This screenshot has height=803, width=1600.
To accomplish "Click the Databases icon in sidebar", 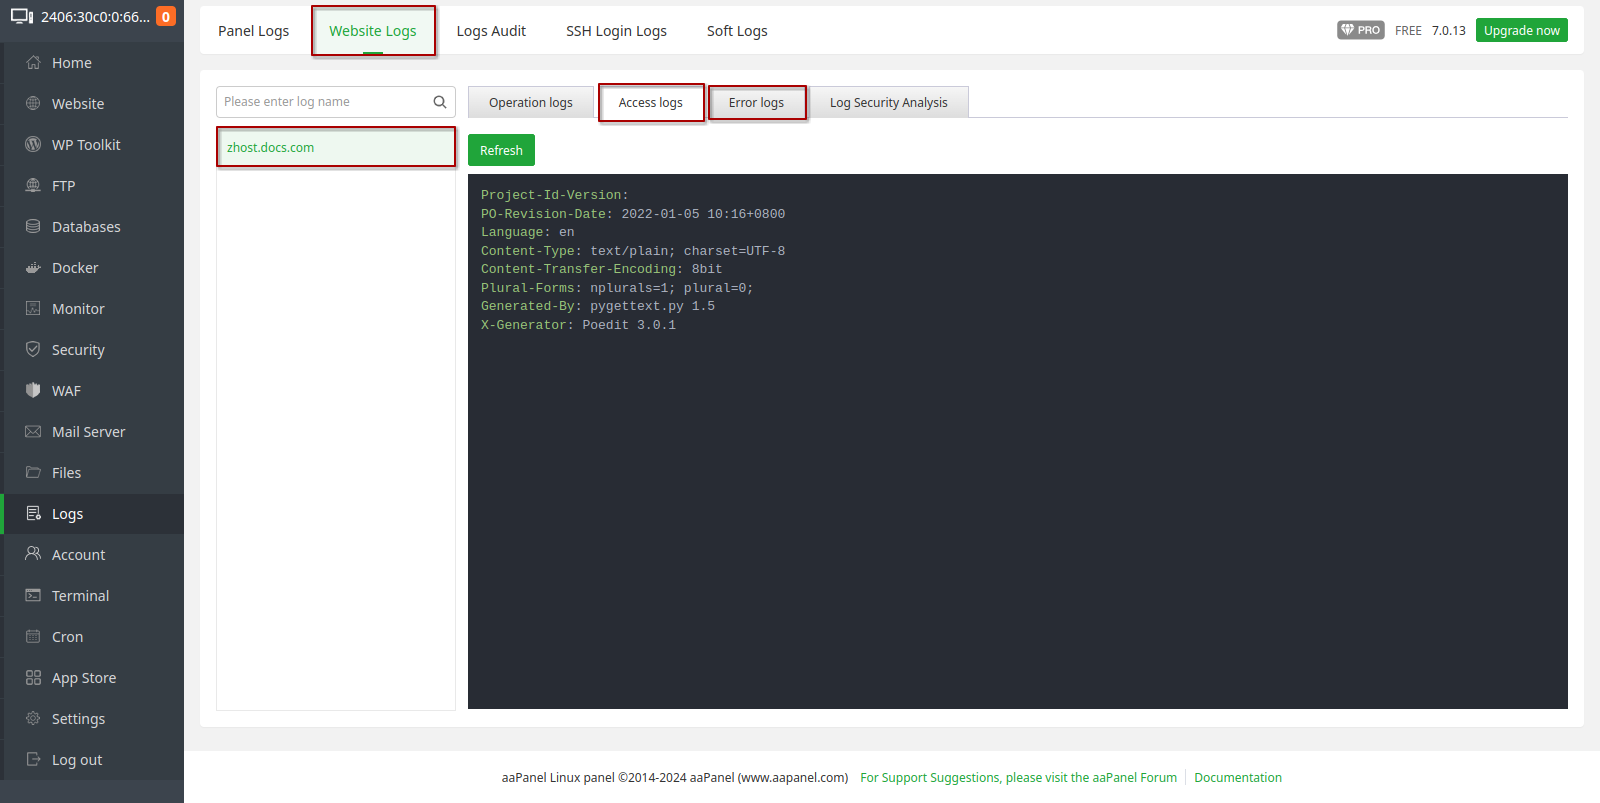I will coord(33,226).
